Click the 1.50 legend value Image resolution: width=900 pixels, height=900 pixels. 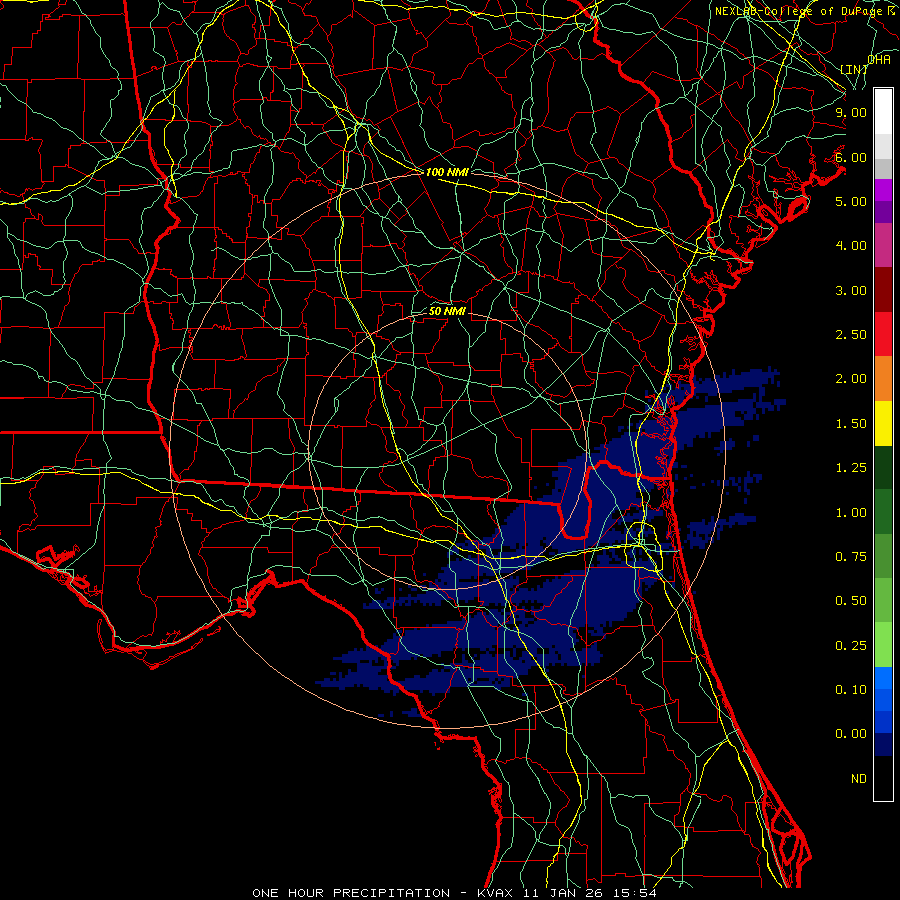[851, 424]
